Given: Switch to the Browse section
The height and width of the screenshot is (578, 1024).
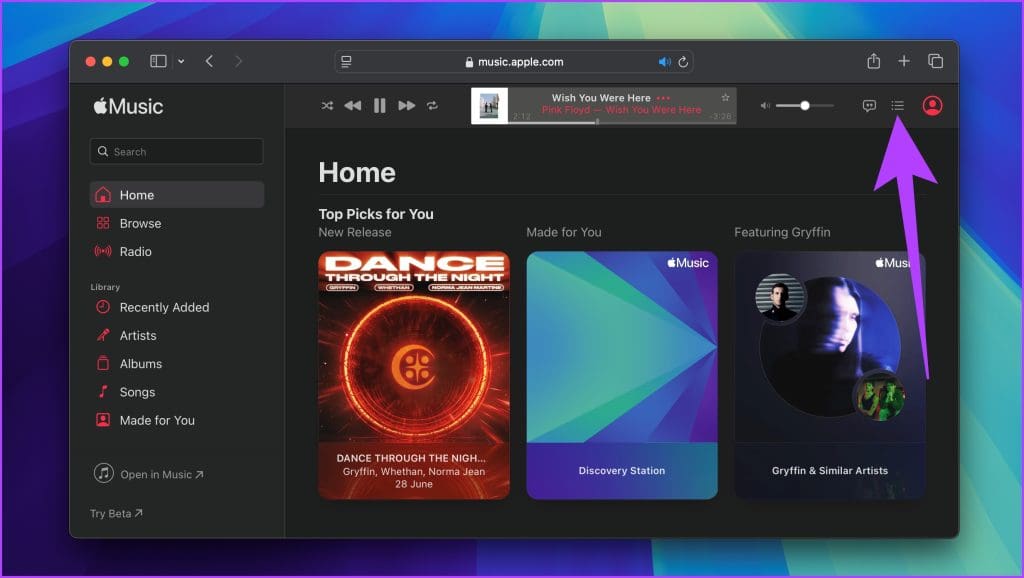Looking at the screenshot, I should pyautogui.click(x=139, y=223).
